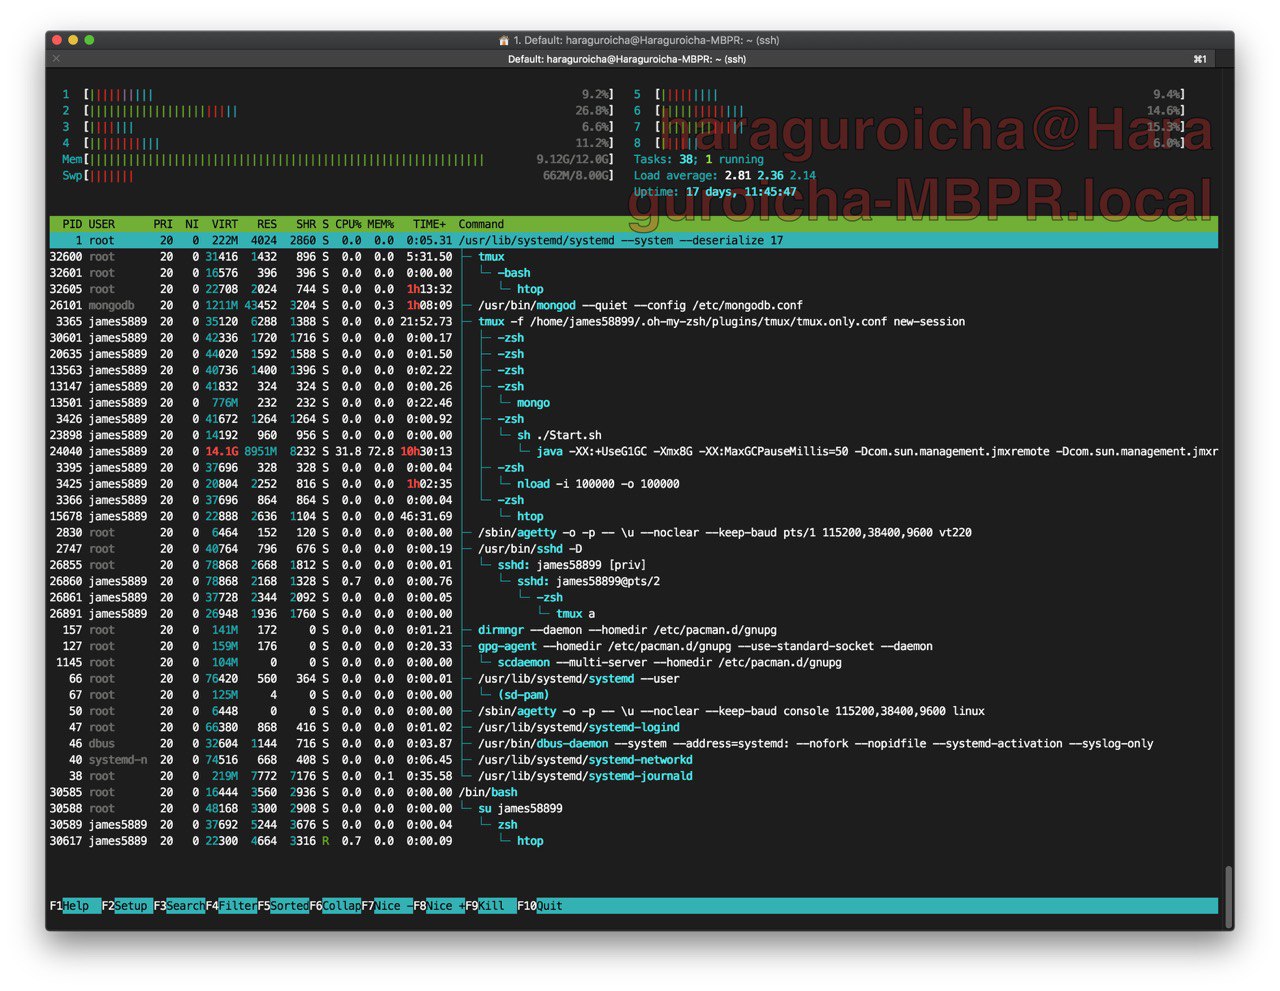Sort by the SHR column header
Image resolution: width=1280 pixels, height=991 pixels.
coord(306,224)
